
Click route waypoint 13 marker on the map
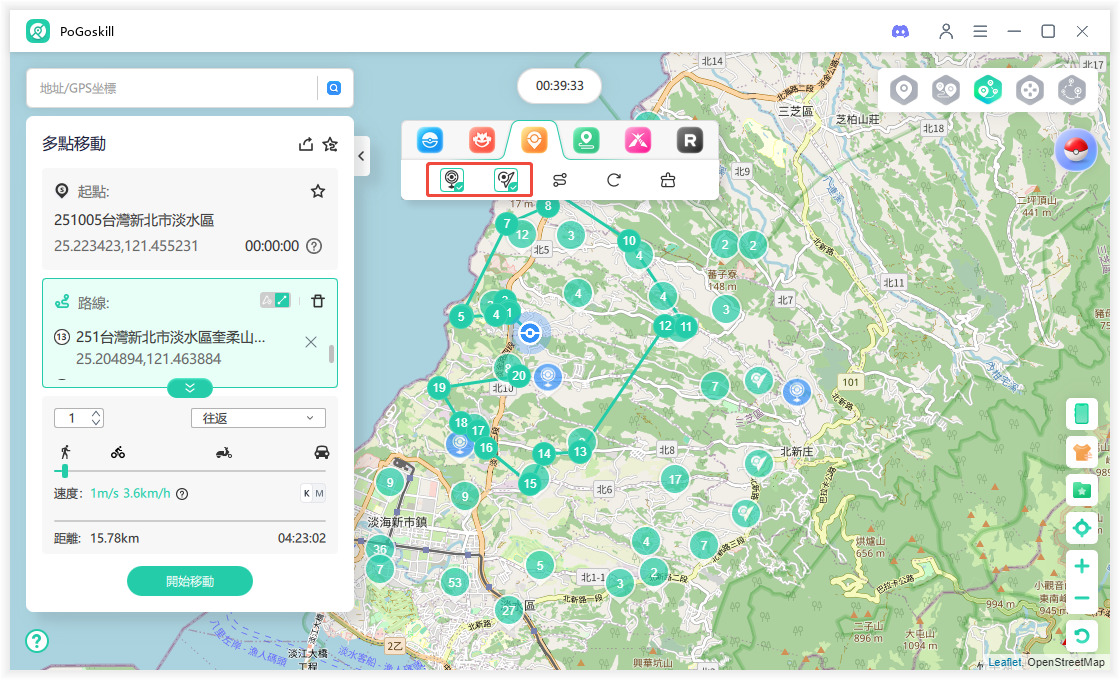[580, 451]
